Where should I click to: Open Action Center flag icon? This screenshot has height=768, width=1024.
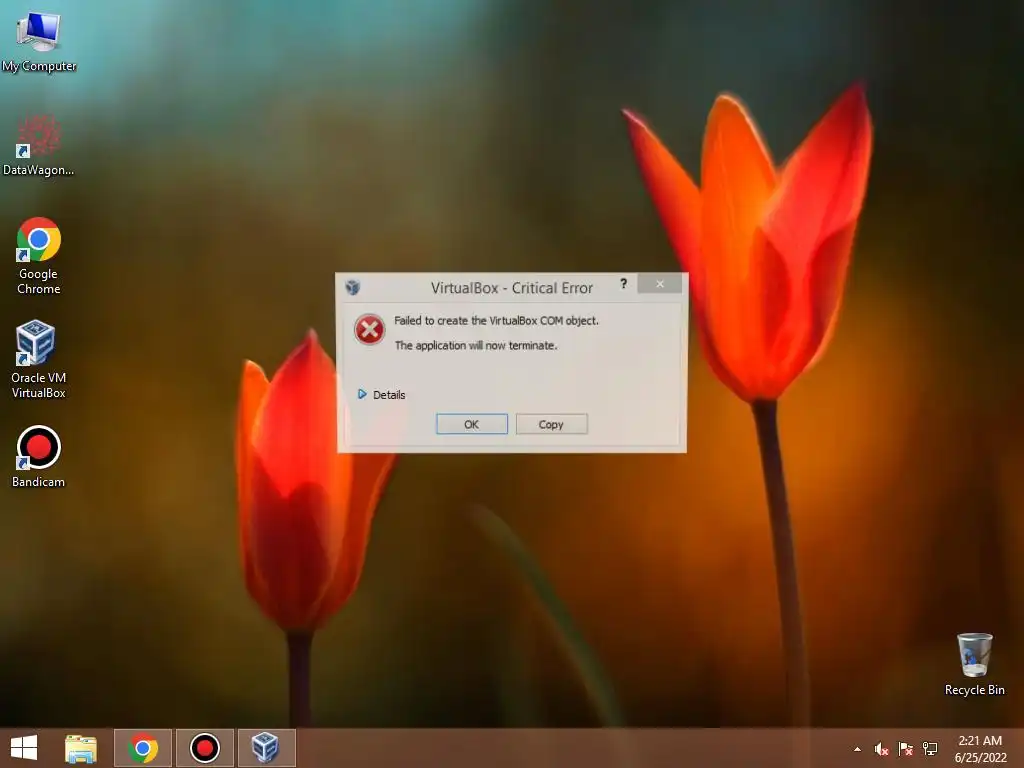(x=905, y=749)
